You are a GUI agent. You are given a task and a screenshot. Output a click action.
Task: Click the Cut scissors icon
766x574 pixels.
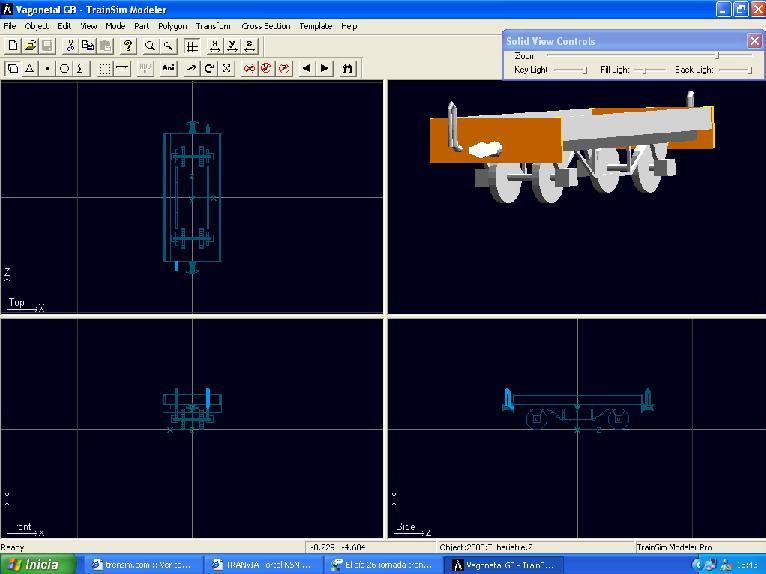(70, 46)
